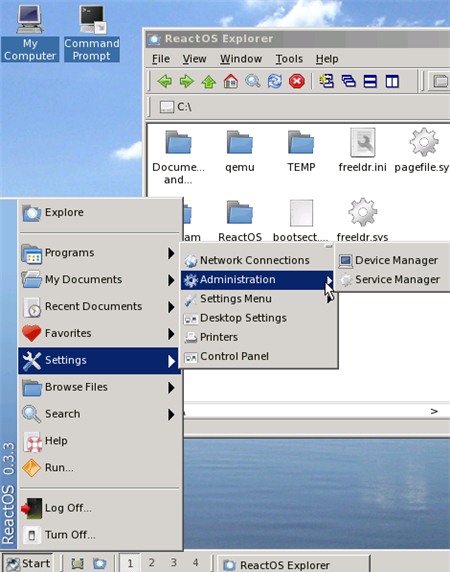Choose Log Off... from the Start menu
The height and width of the screenshot is (572, 450).
[x=100, y=508]
